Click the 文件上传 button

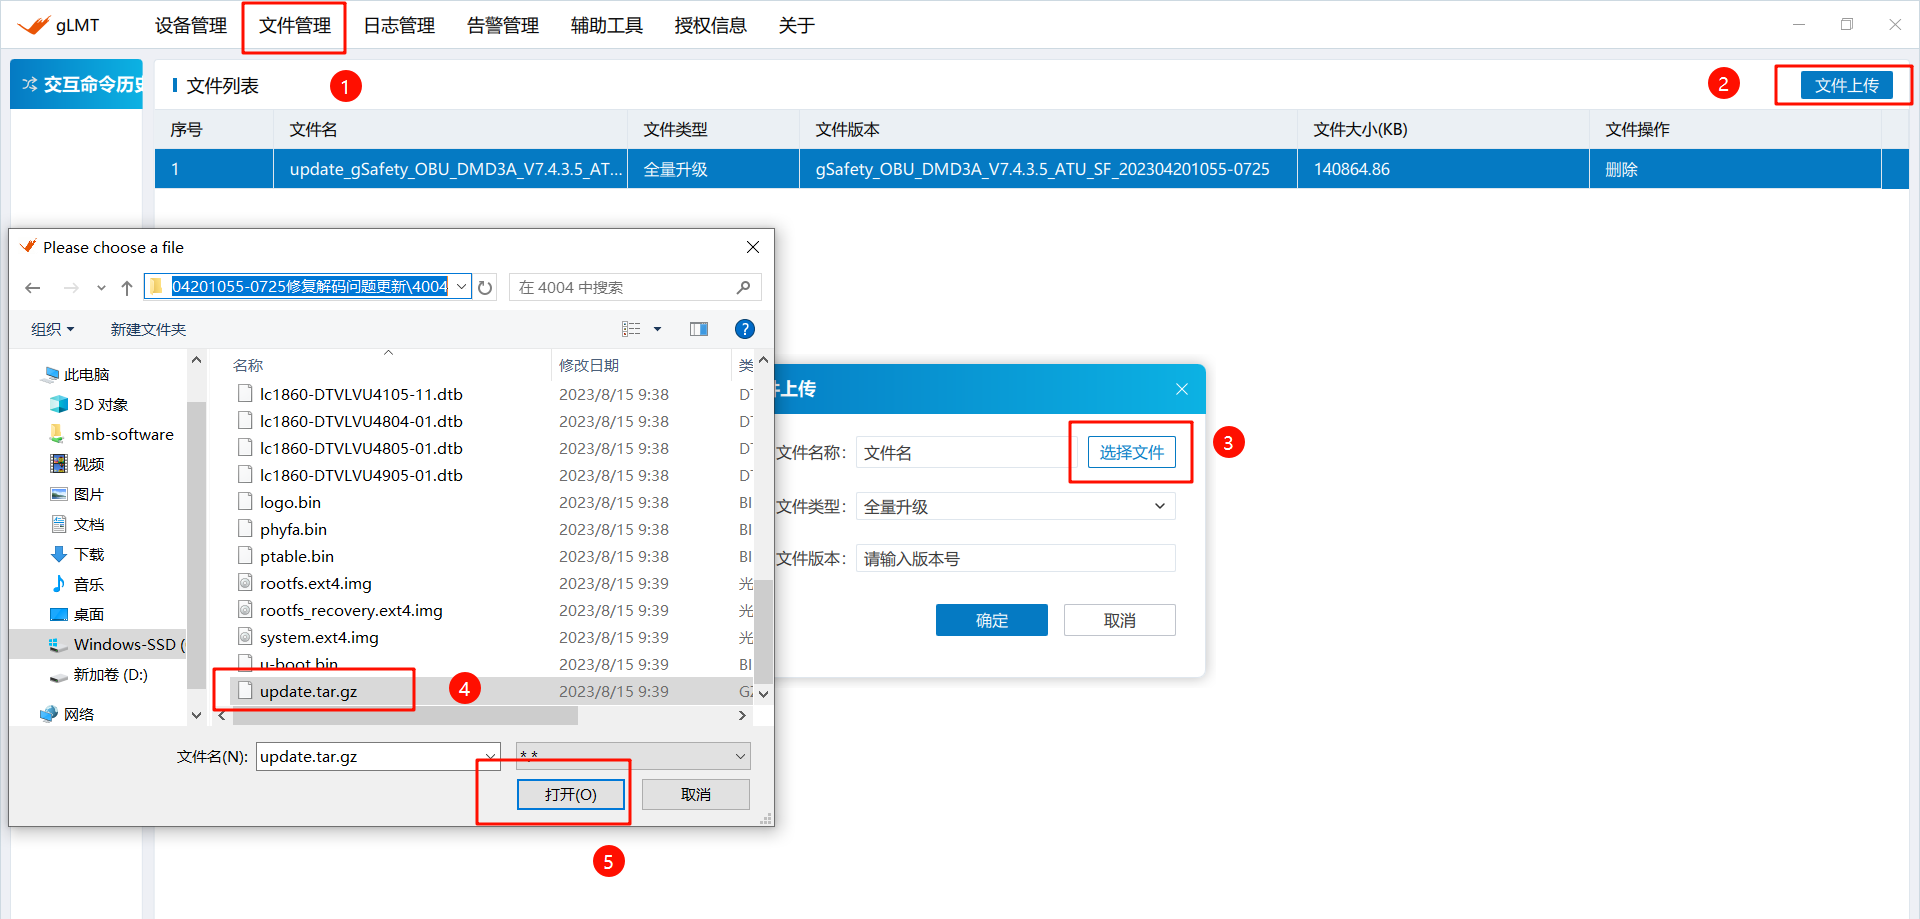click(x=1846, y=86)
